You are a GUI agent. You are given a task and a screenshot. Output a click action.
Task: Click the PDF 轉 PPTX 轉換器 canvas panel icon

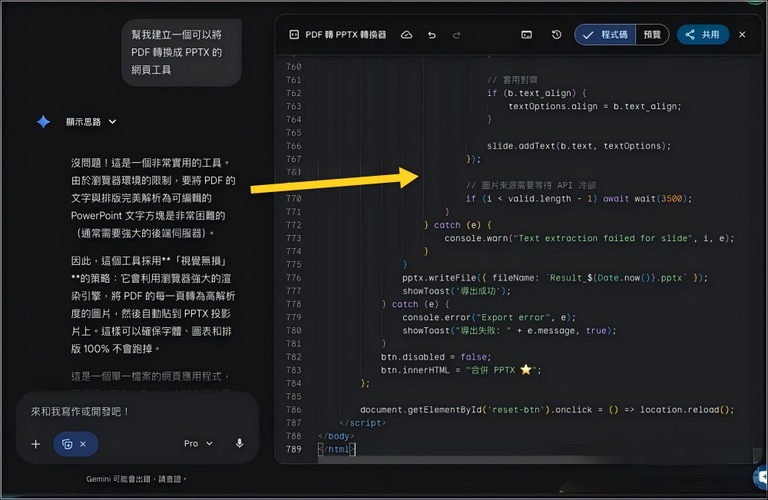pos(294,34)
